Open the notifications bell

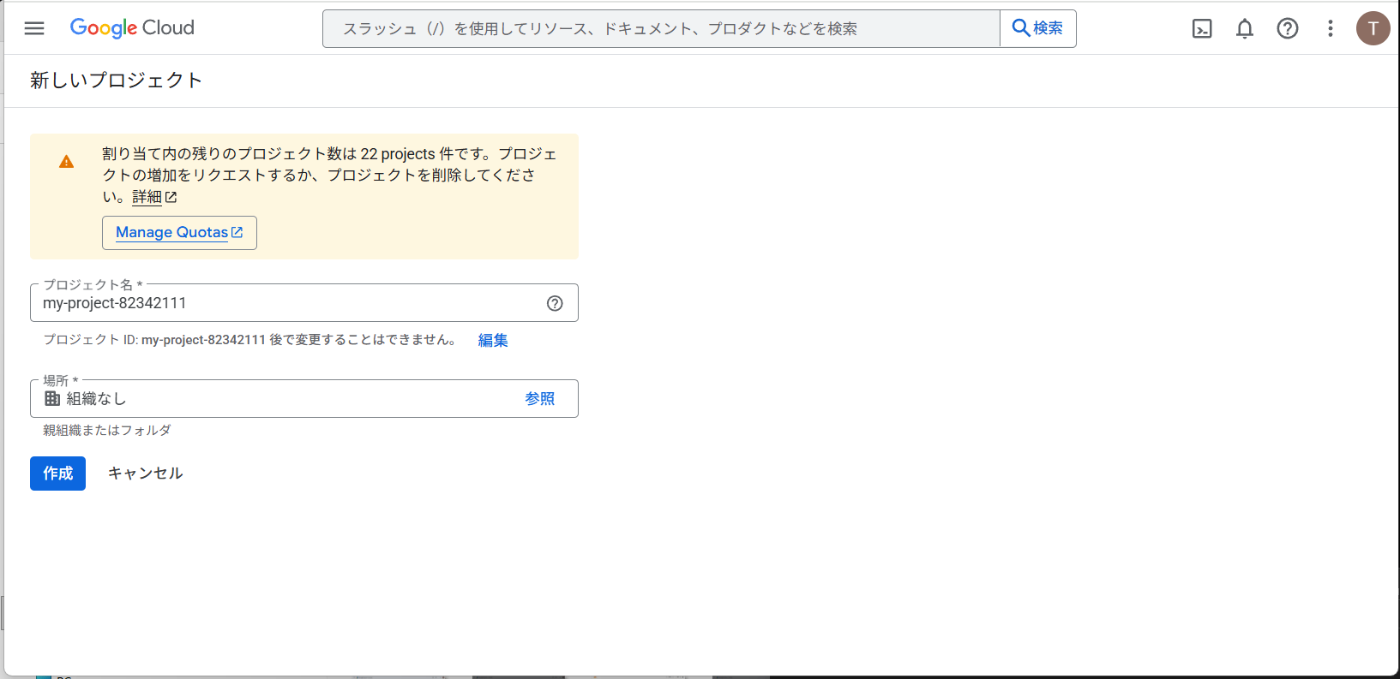[x=1244, y=28]
